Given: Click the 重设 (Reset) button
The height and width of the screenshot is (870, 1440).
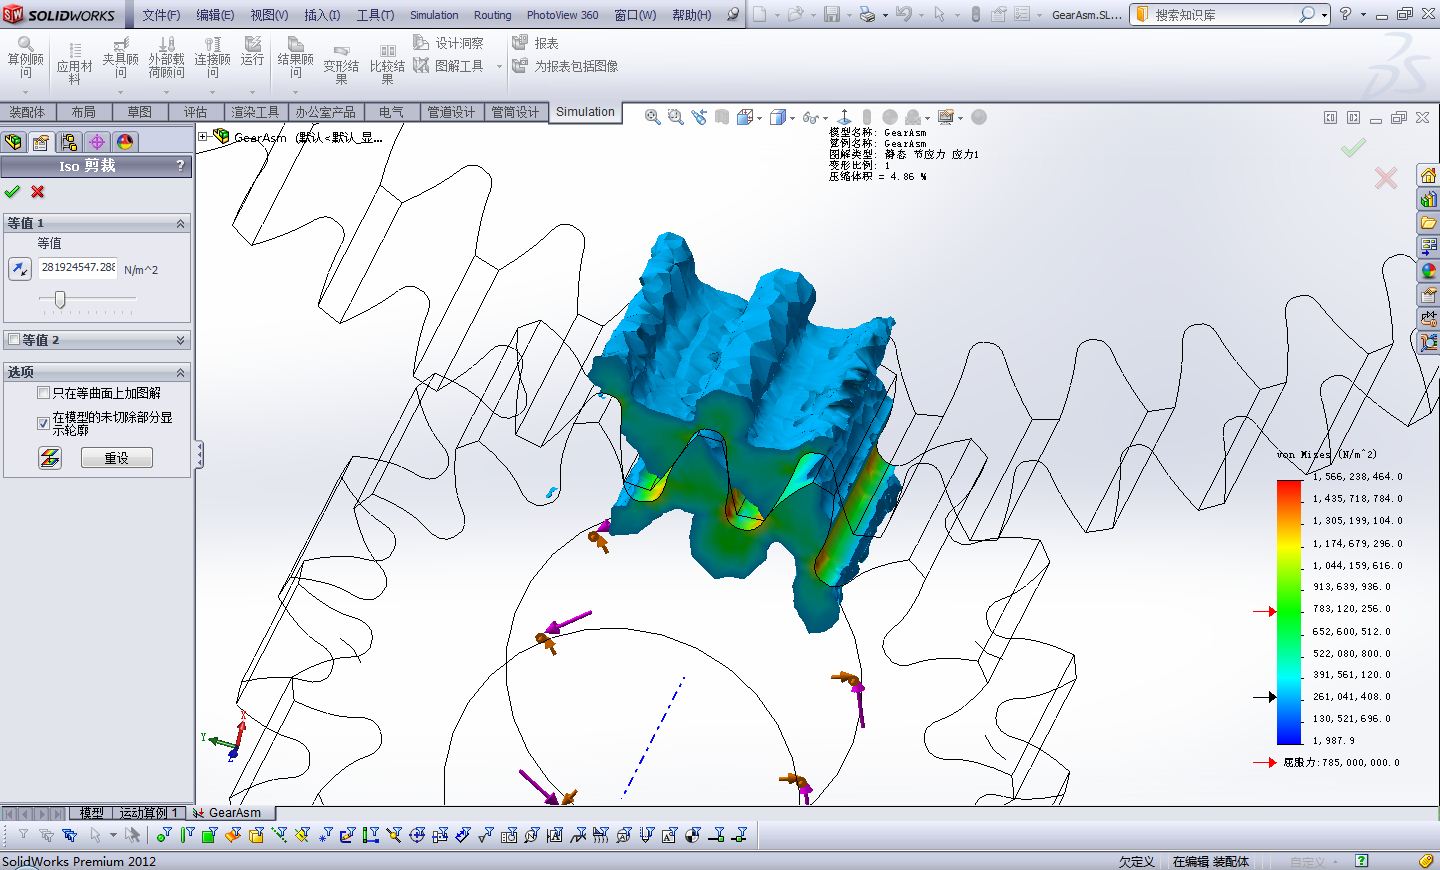Looking at the screenshot, I should point(116,458).
